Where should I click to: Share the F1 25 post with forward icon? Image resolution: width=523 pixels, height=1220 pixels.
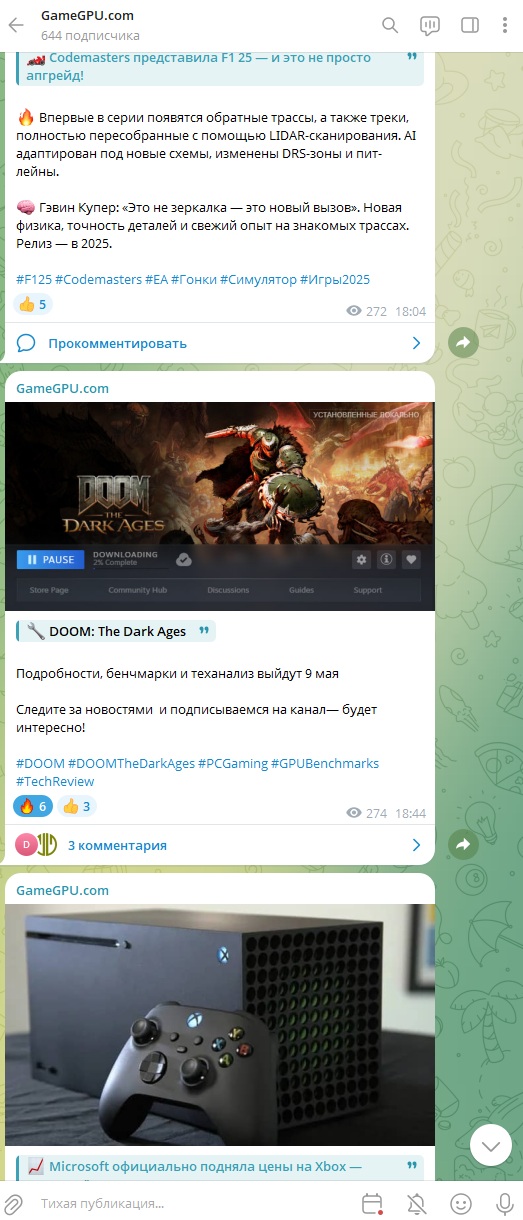click(x=463, y=343)
